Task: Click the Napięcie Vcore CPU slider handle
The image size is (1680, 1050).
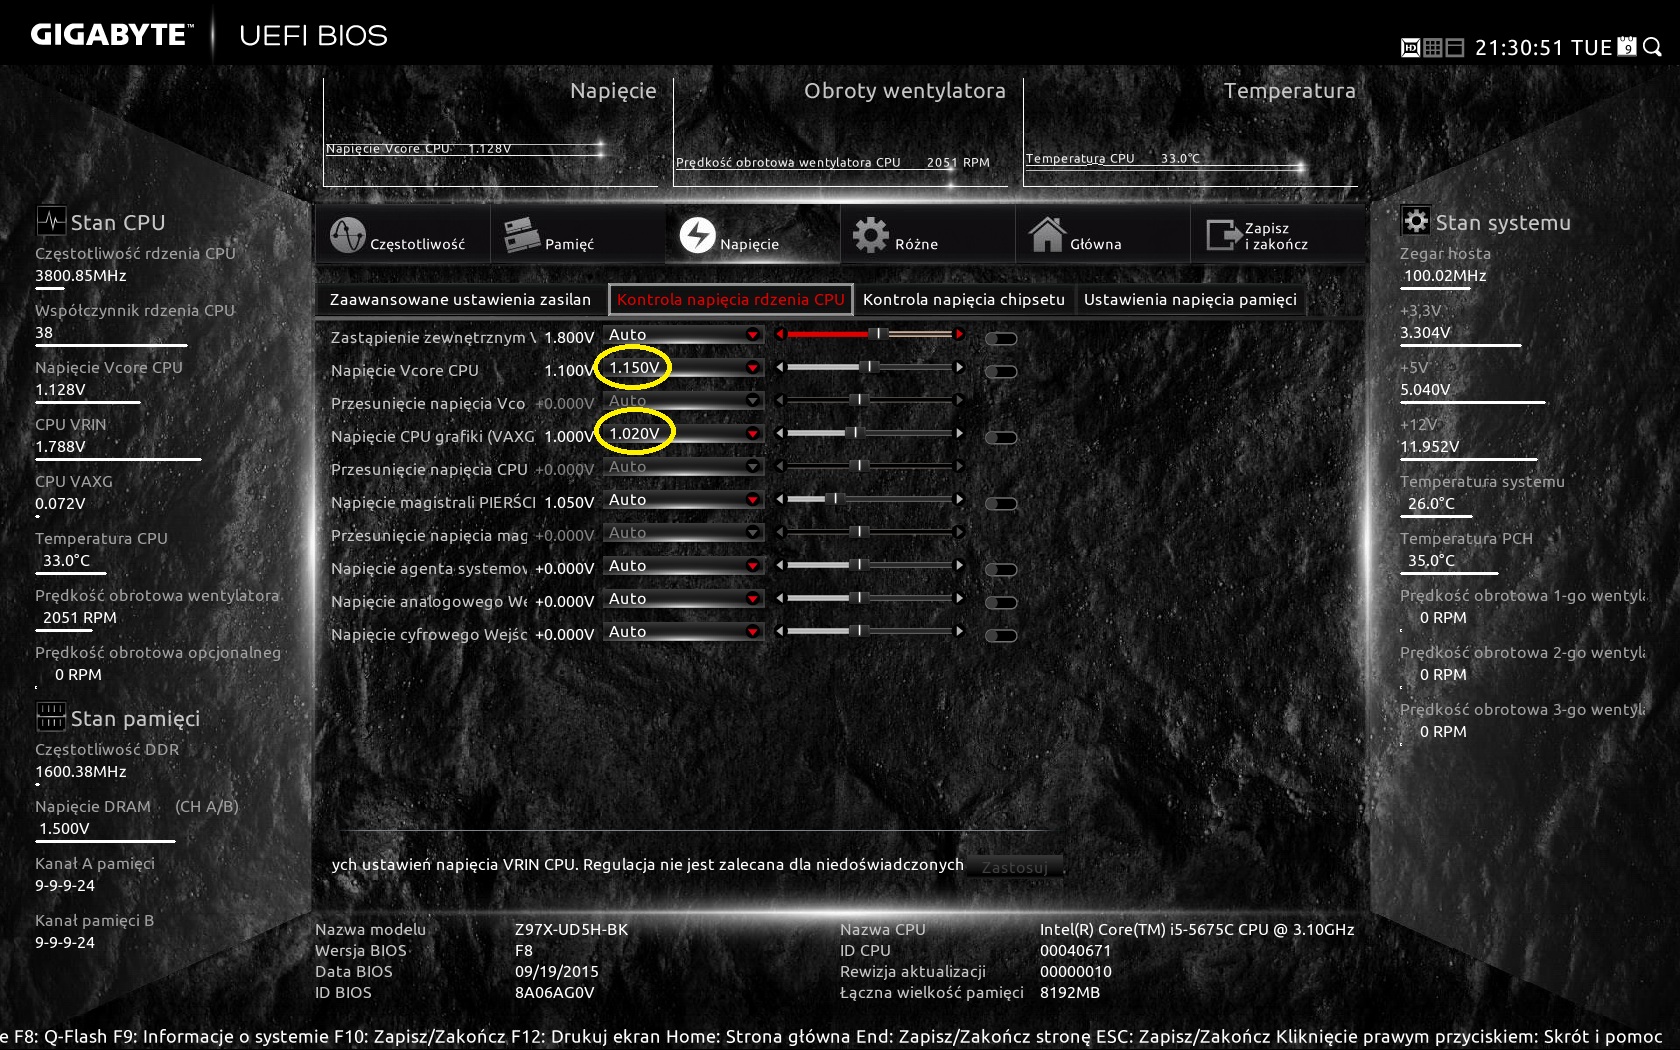Action: (x=869, y=367)
